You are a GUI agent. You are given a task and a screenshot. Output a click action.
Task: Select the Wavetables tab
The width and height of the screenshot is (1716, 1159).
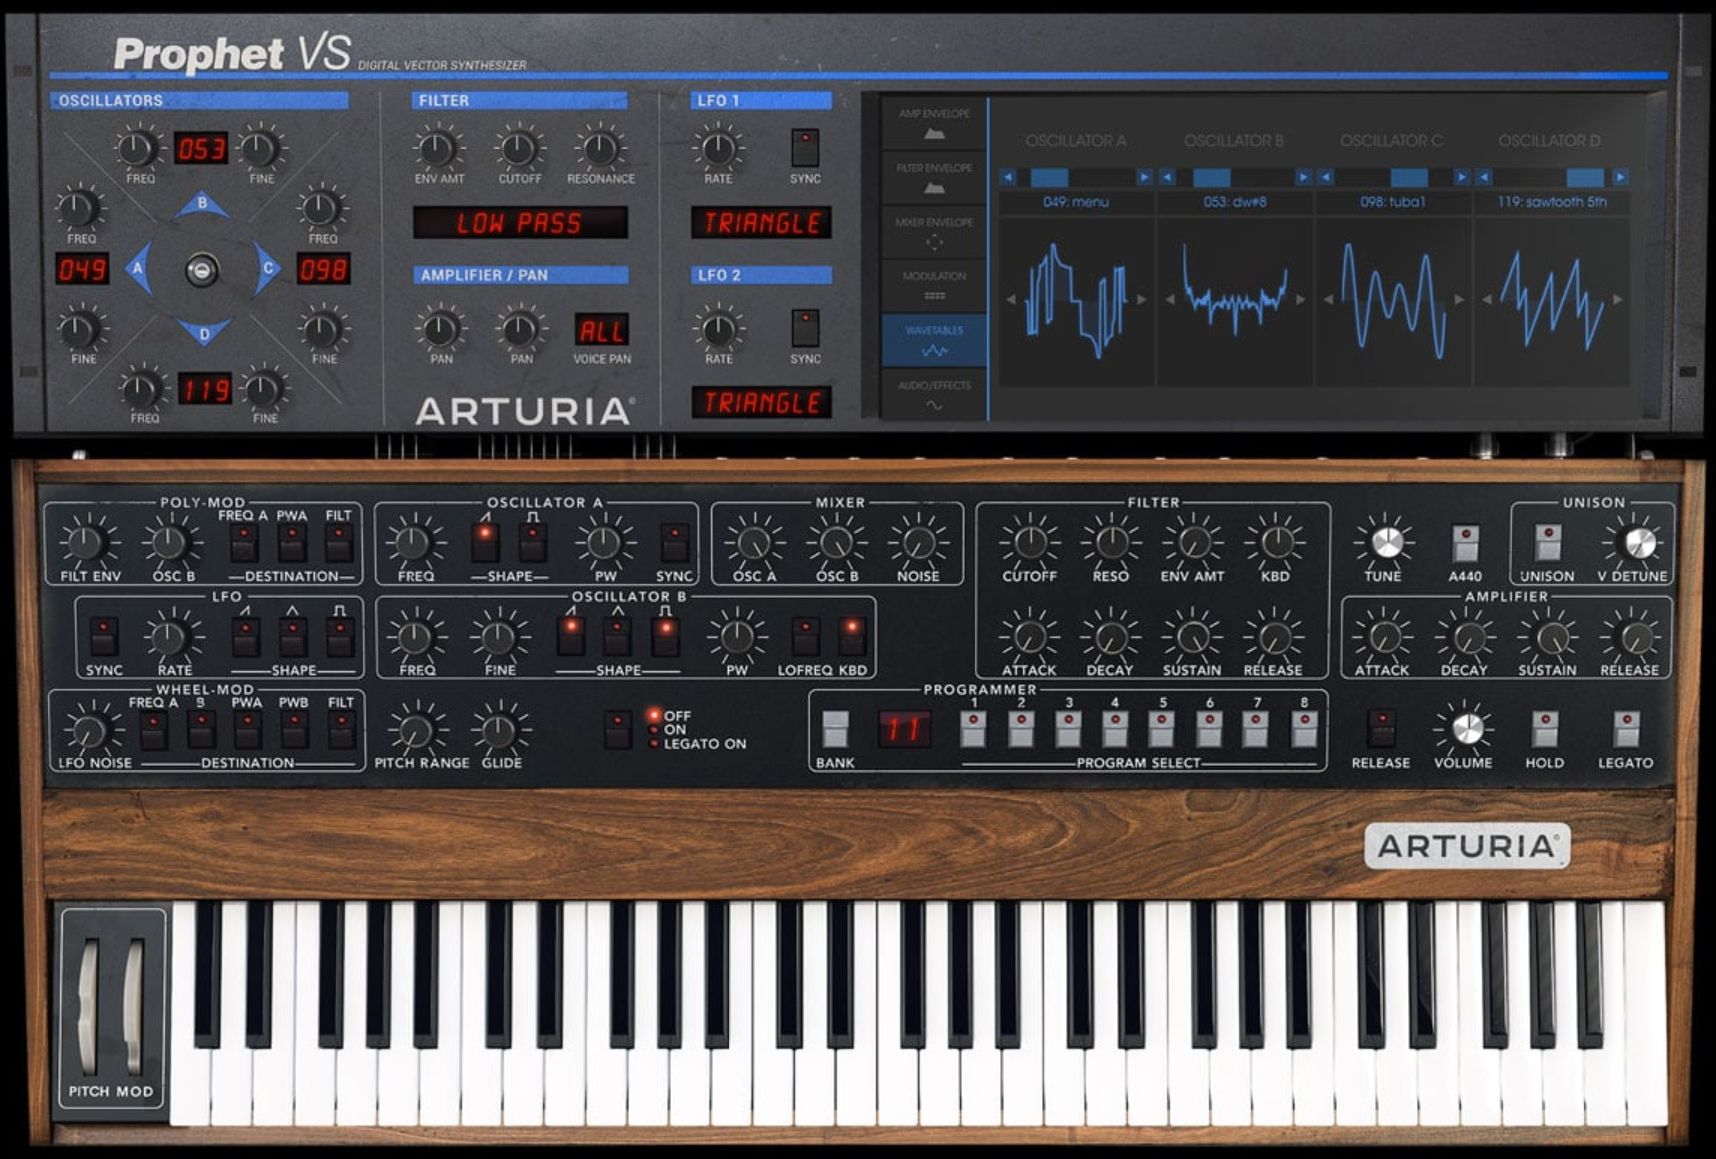coord(934,340)
